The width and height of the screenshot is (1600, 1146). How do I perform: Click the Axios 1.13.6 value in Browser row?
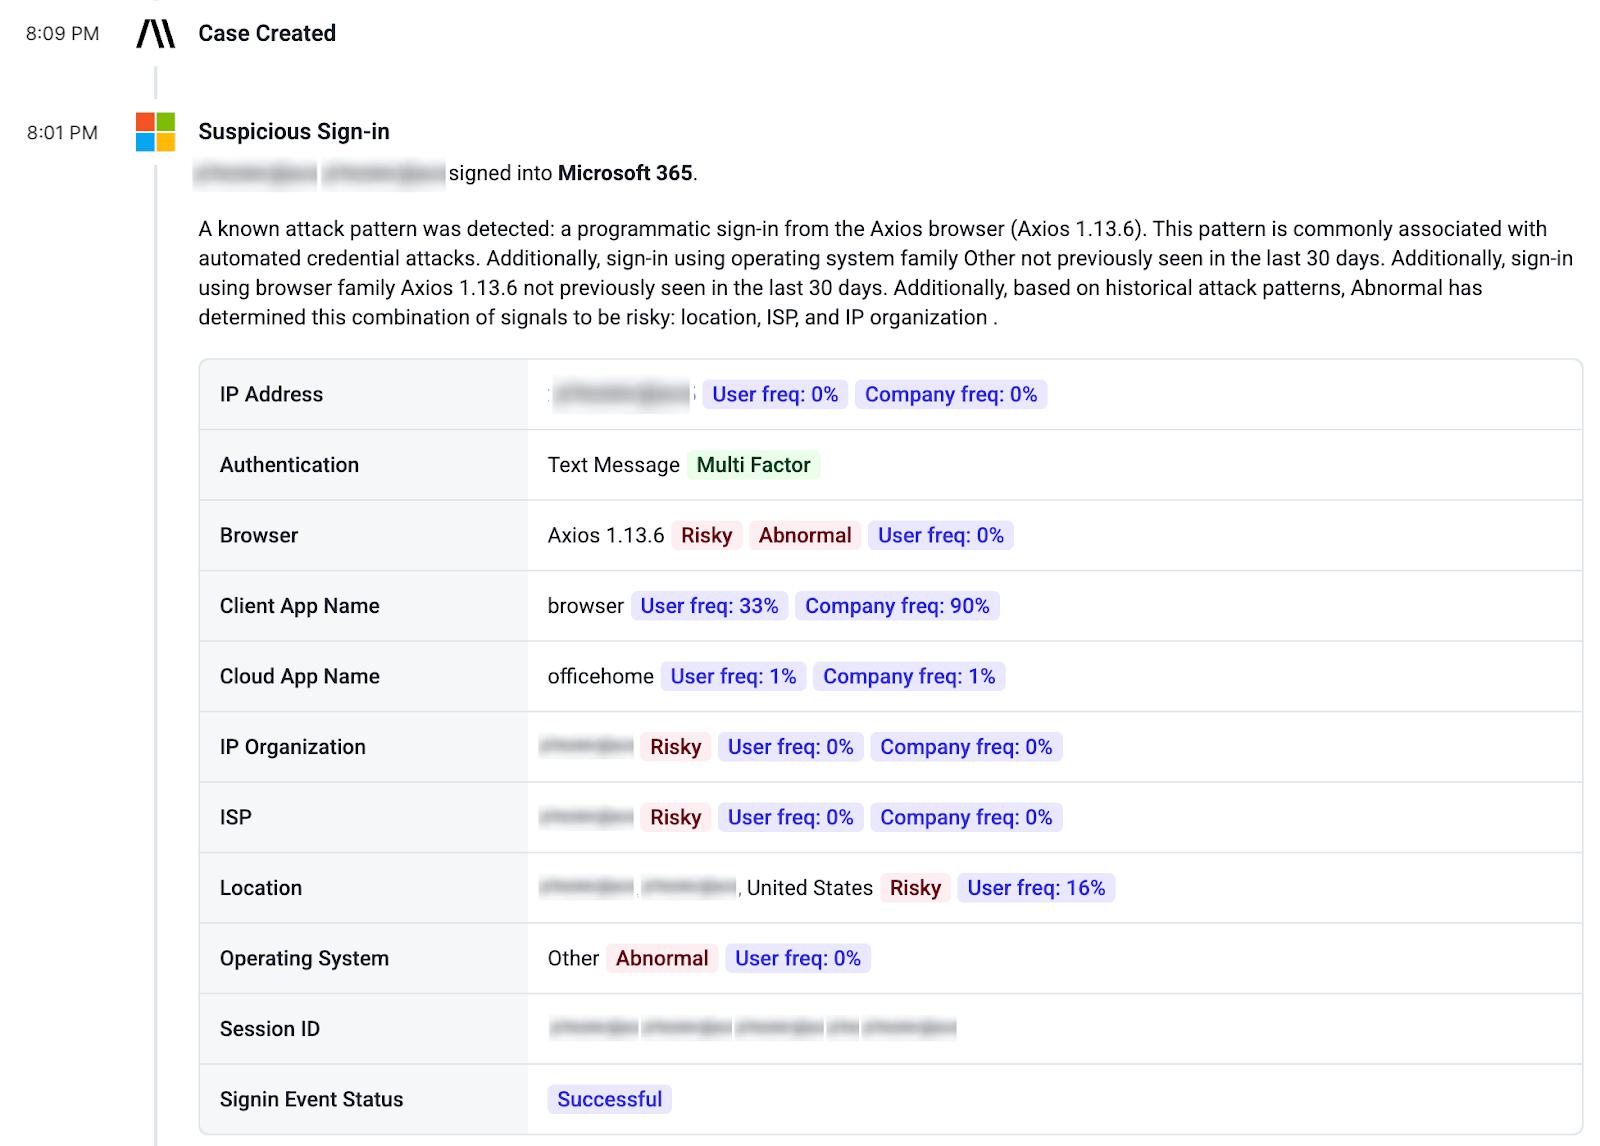tap(606, 535)
